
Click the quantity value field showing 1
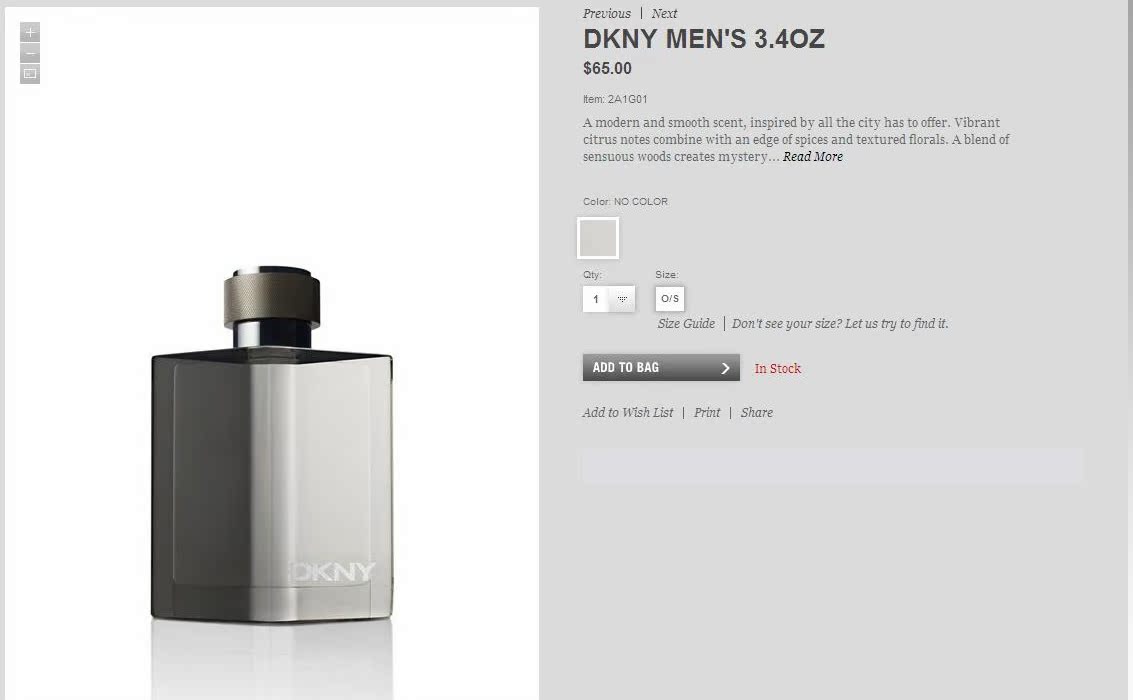coord(596,299)
